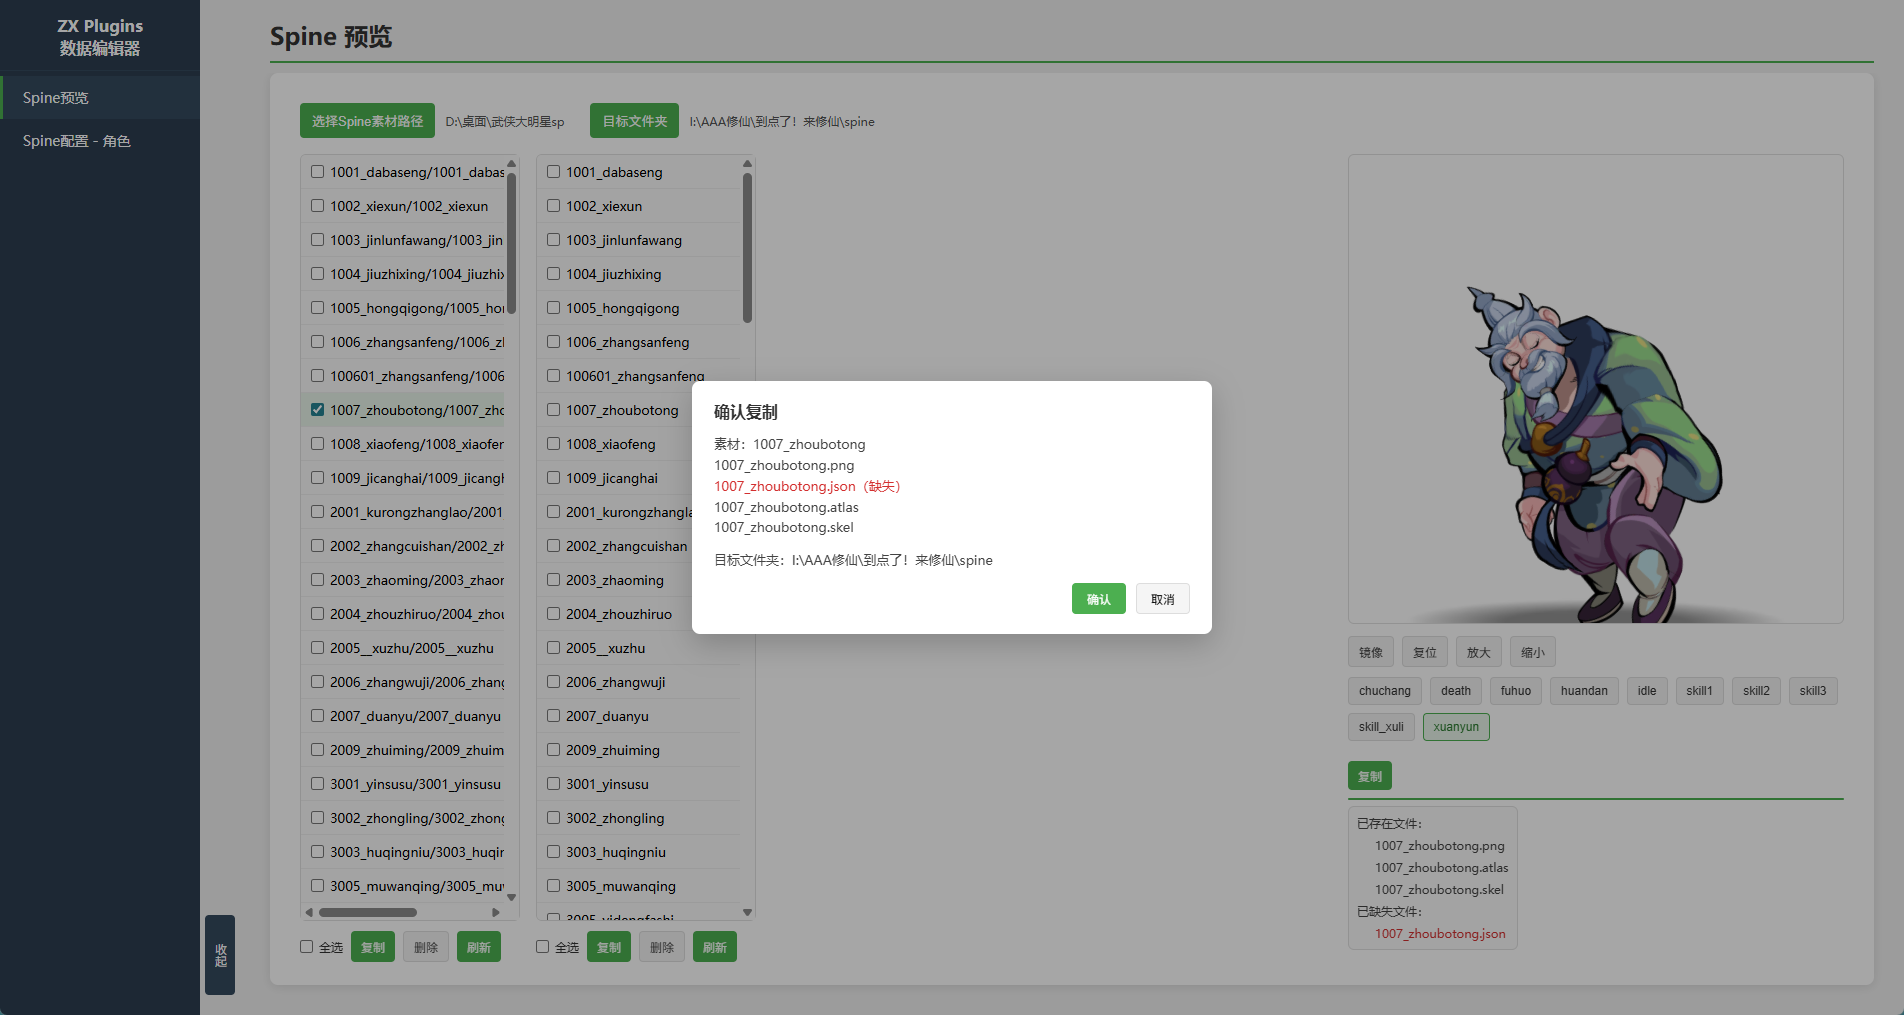Click 删除 button under left list

[x=426, y=947]
